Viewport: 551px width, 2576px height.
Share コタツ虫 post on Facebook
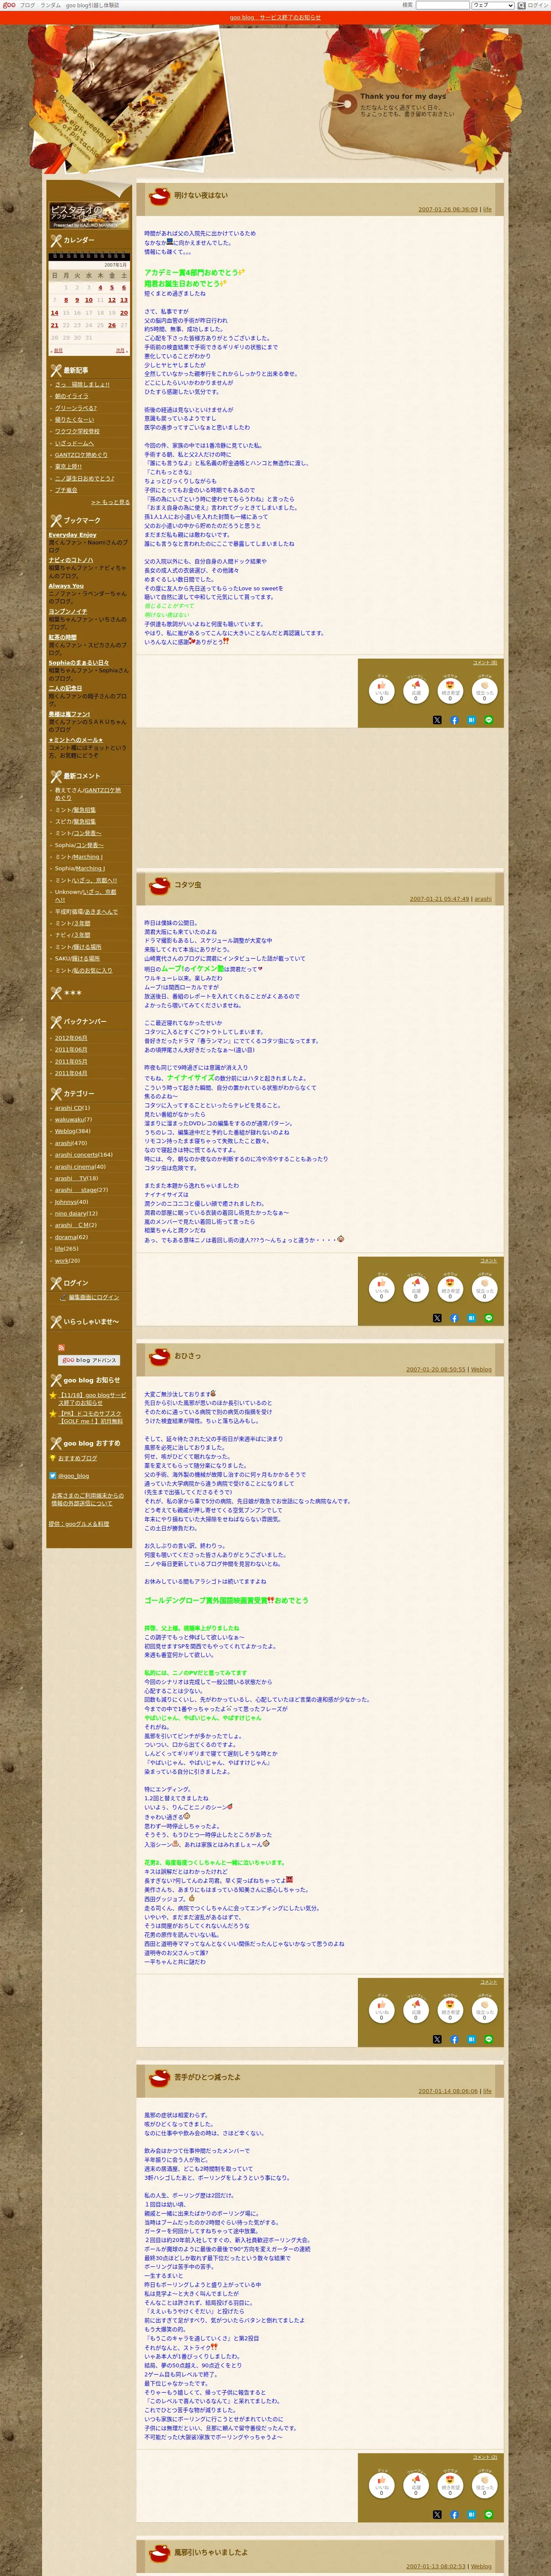coord(454,1318)
